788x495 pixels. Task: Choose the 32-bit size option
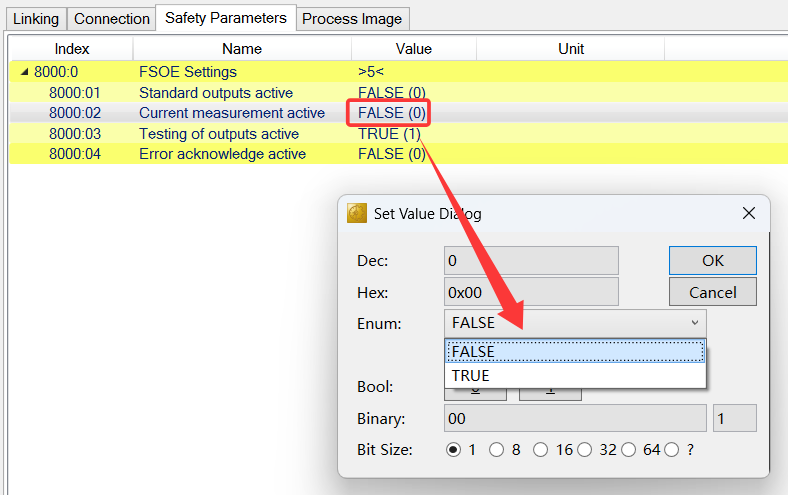tap(584, 450)
